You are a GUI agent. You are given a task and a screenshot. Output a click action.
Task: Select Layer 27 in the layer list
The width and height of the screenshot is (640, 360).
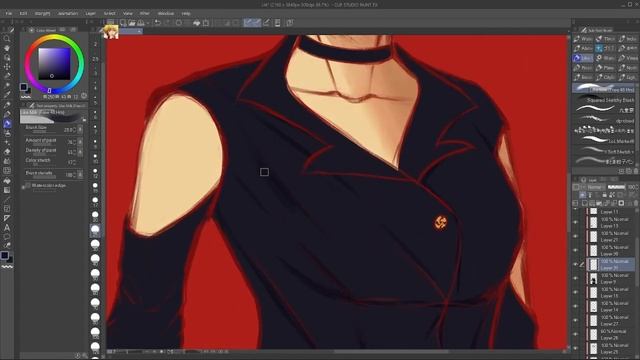point(610,320)
